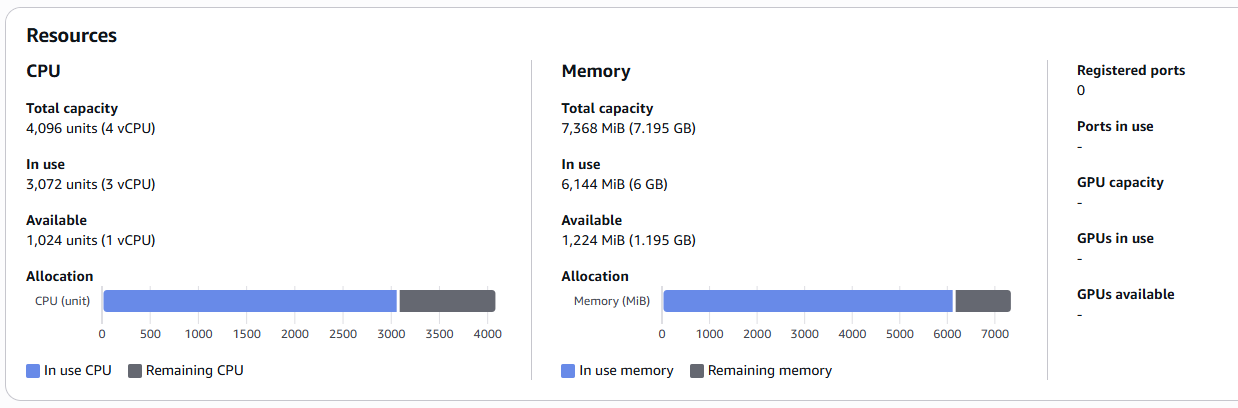
Task: Click the blue in-use segment of CPU bar
Action: pyautogui.click(x=250, y=301)
